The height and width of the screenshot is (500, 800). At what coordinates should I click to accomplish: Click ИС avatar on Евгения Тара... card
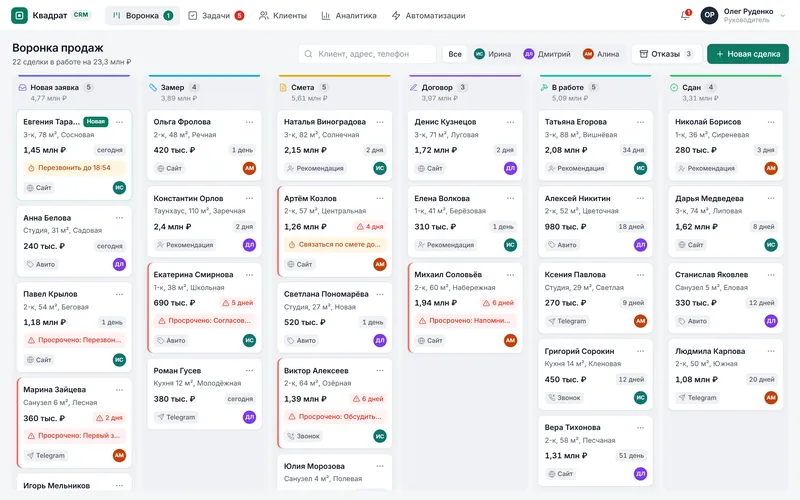(119, 188)
